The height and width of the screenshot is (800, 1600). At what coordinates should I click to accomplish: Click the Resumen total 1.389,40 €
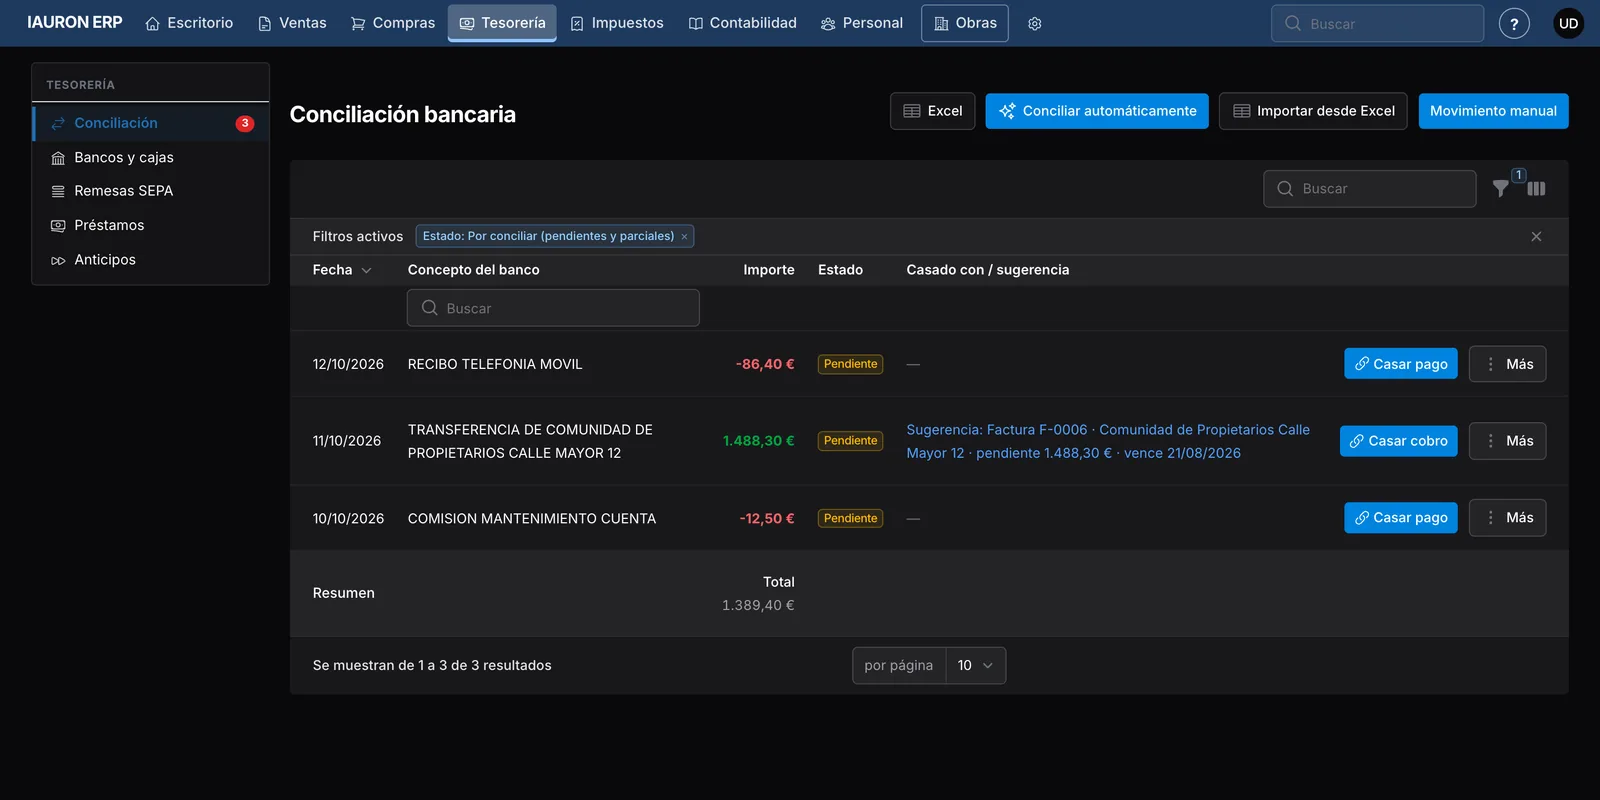(x=758, y=605)
